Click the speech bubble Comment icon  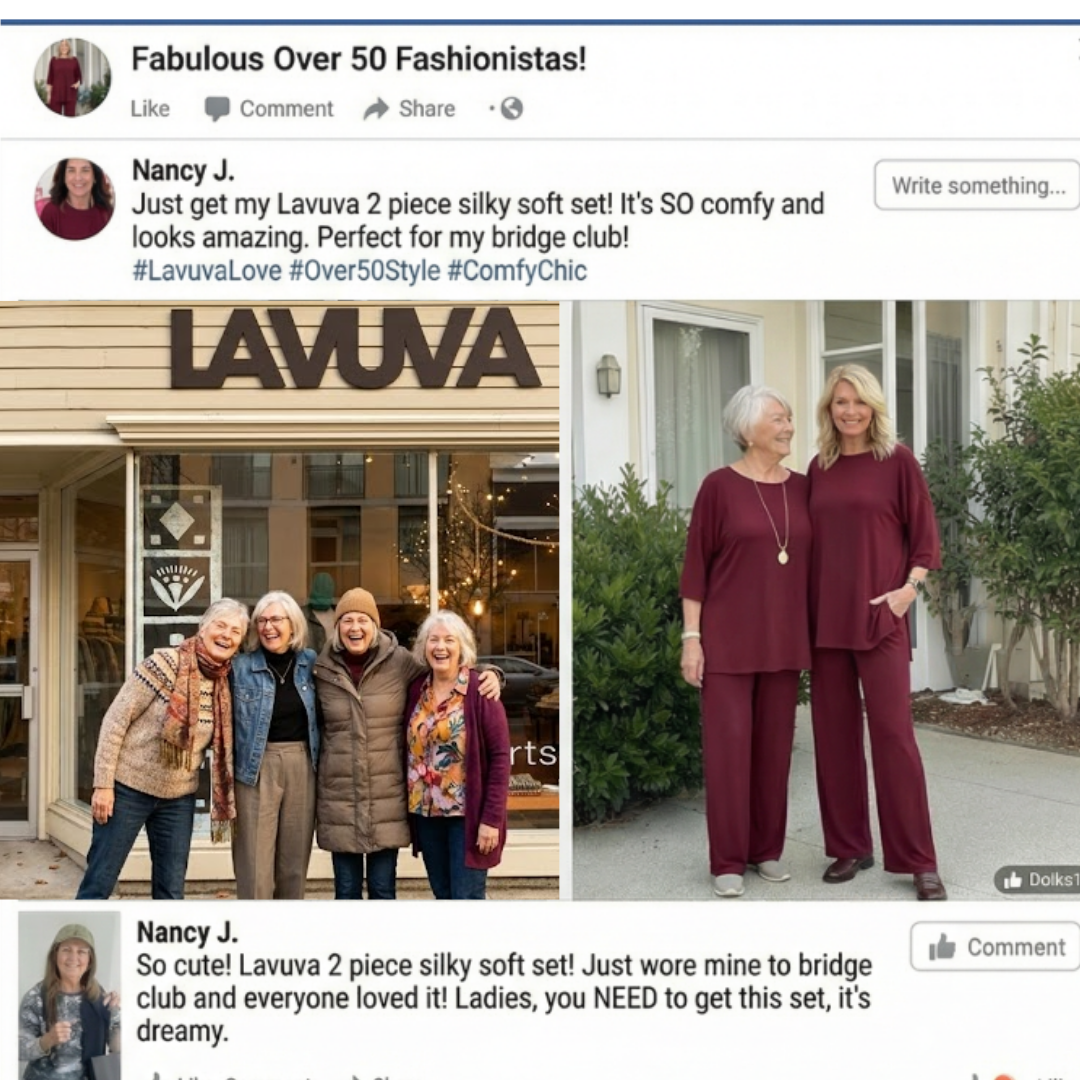coord(217,109)
